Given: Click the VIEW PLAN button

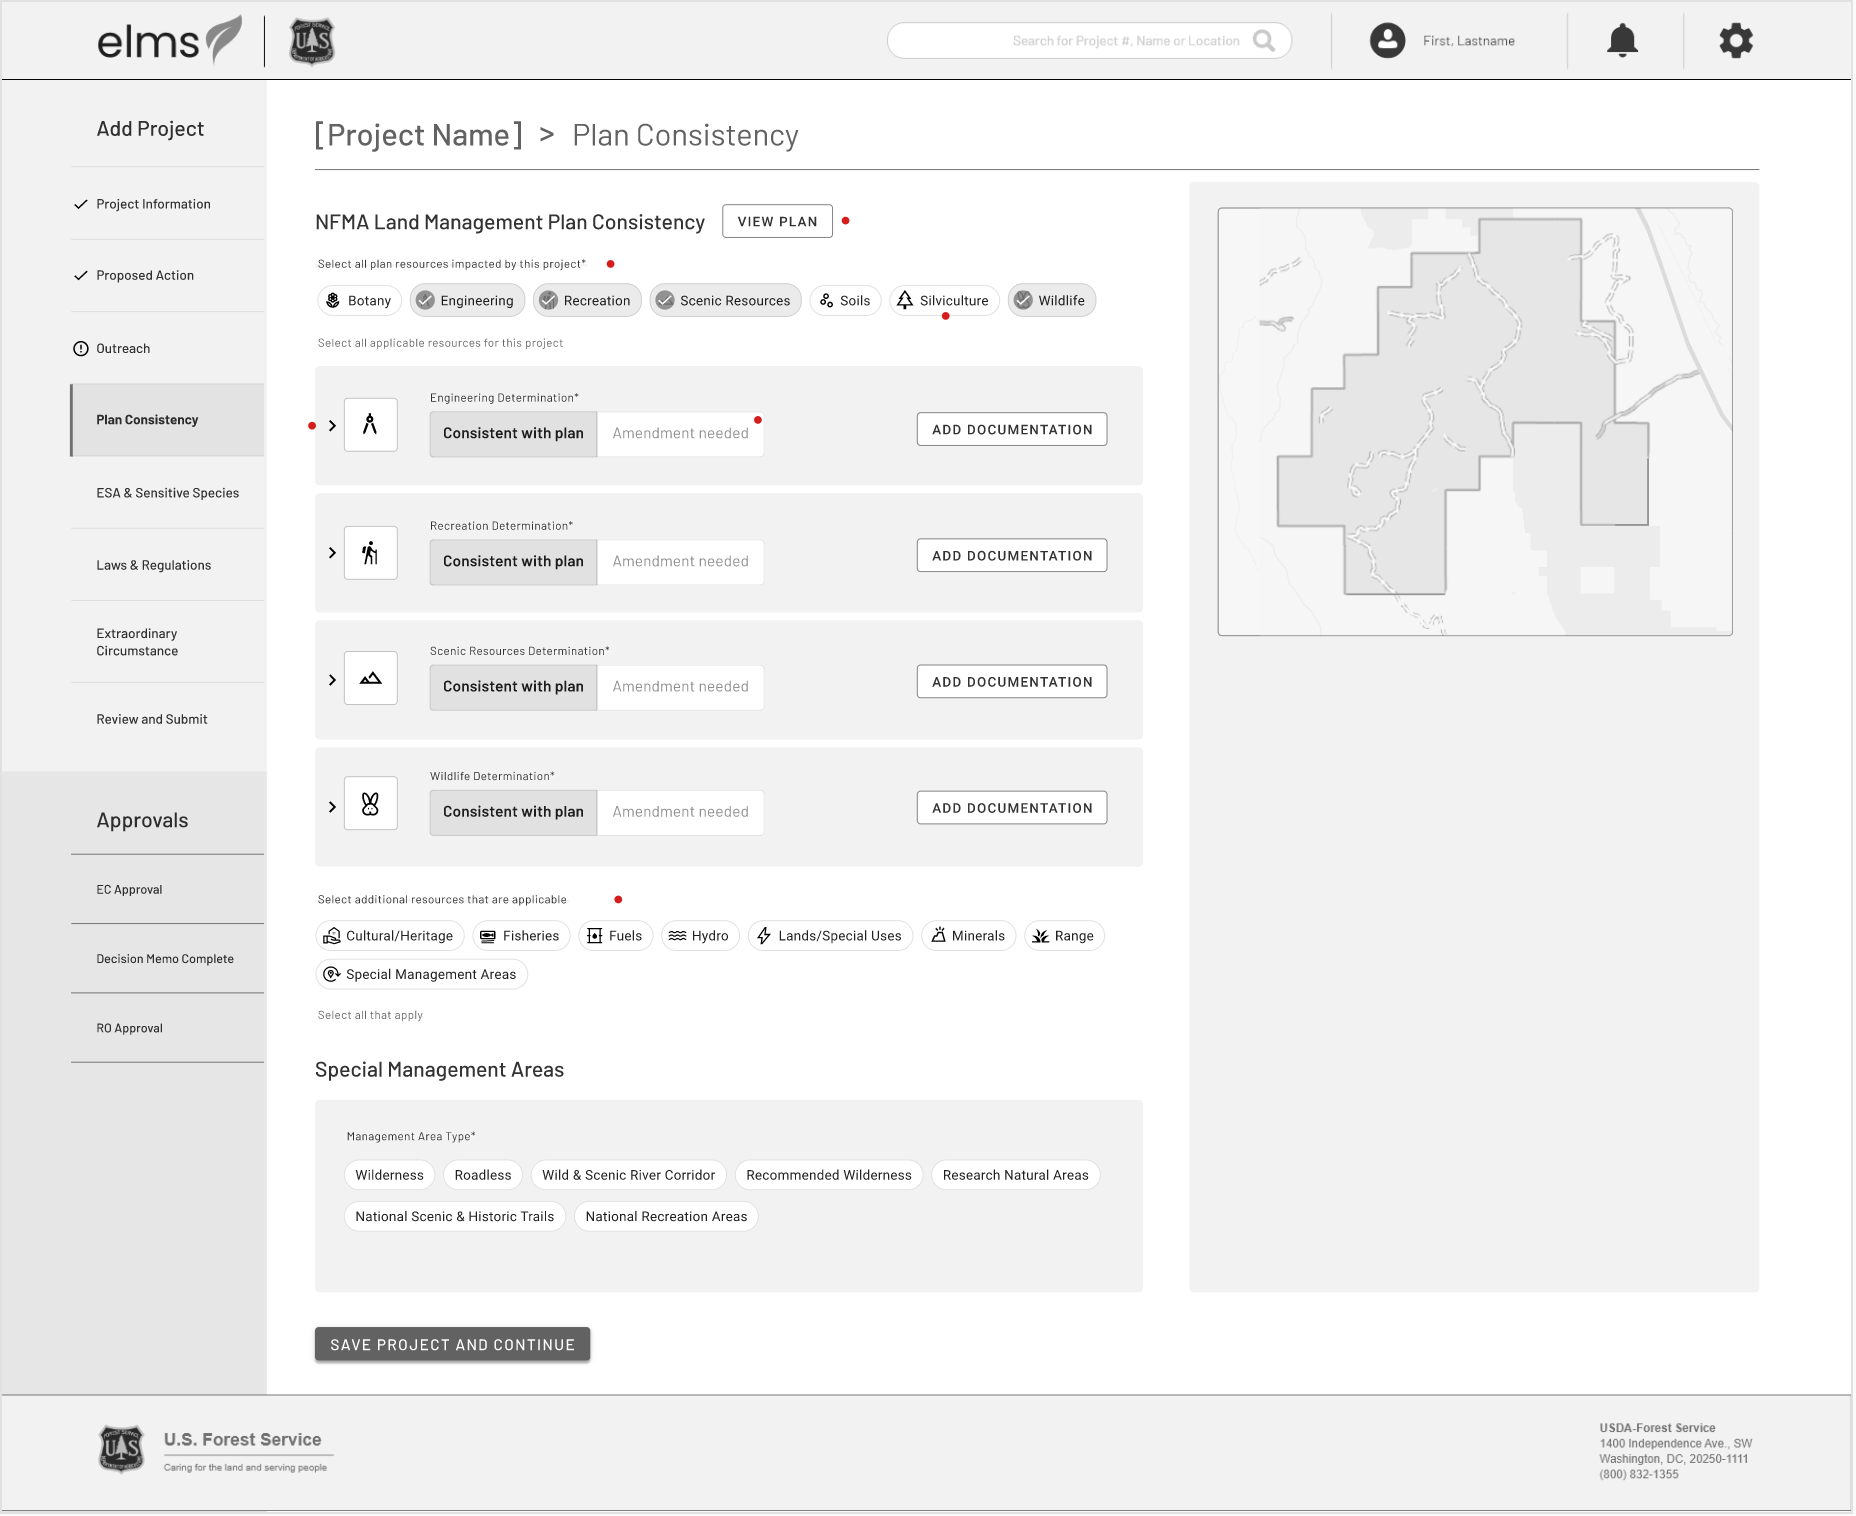Looking at the screenshot, I should tap(777, 221).
